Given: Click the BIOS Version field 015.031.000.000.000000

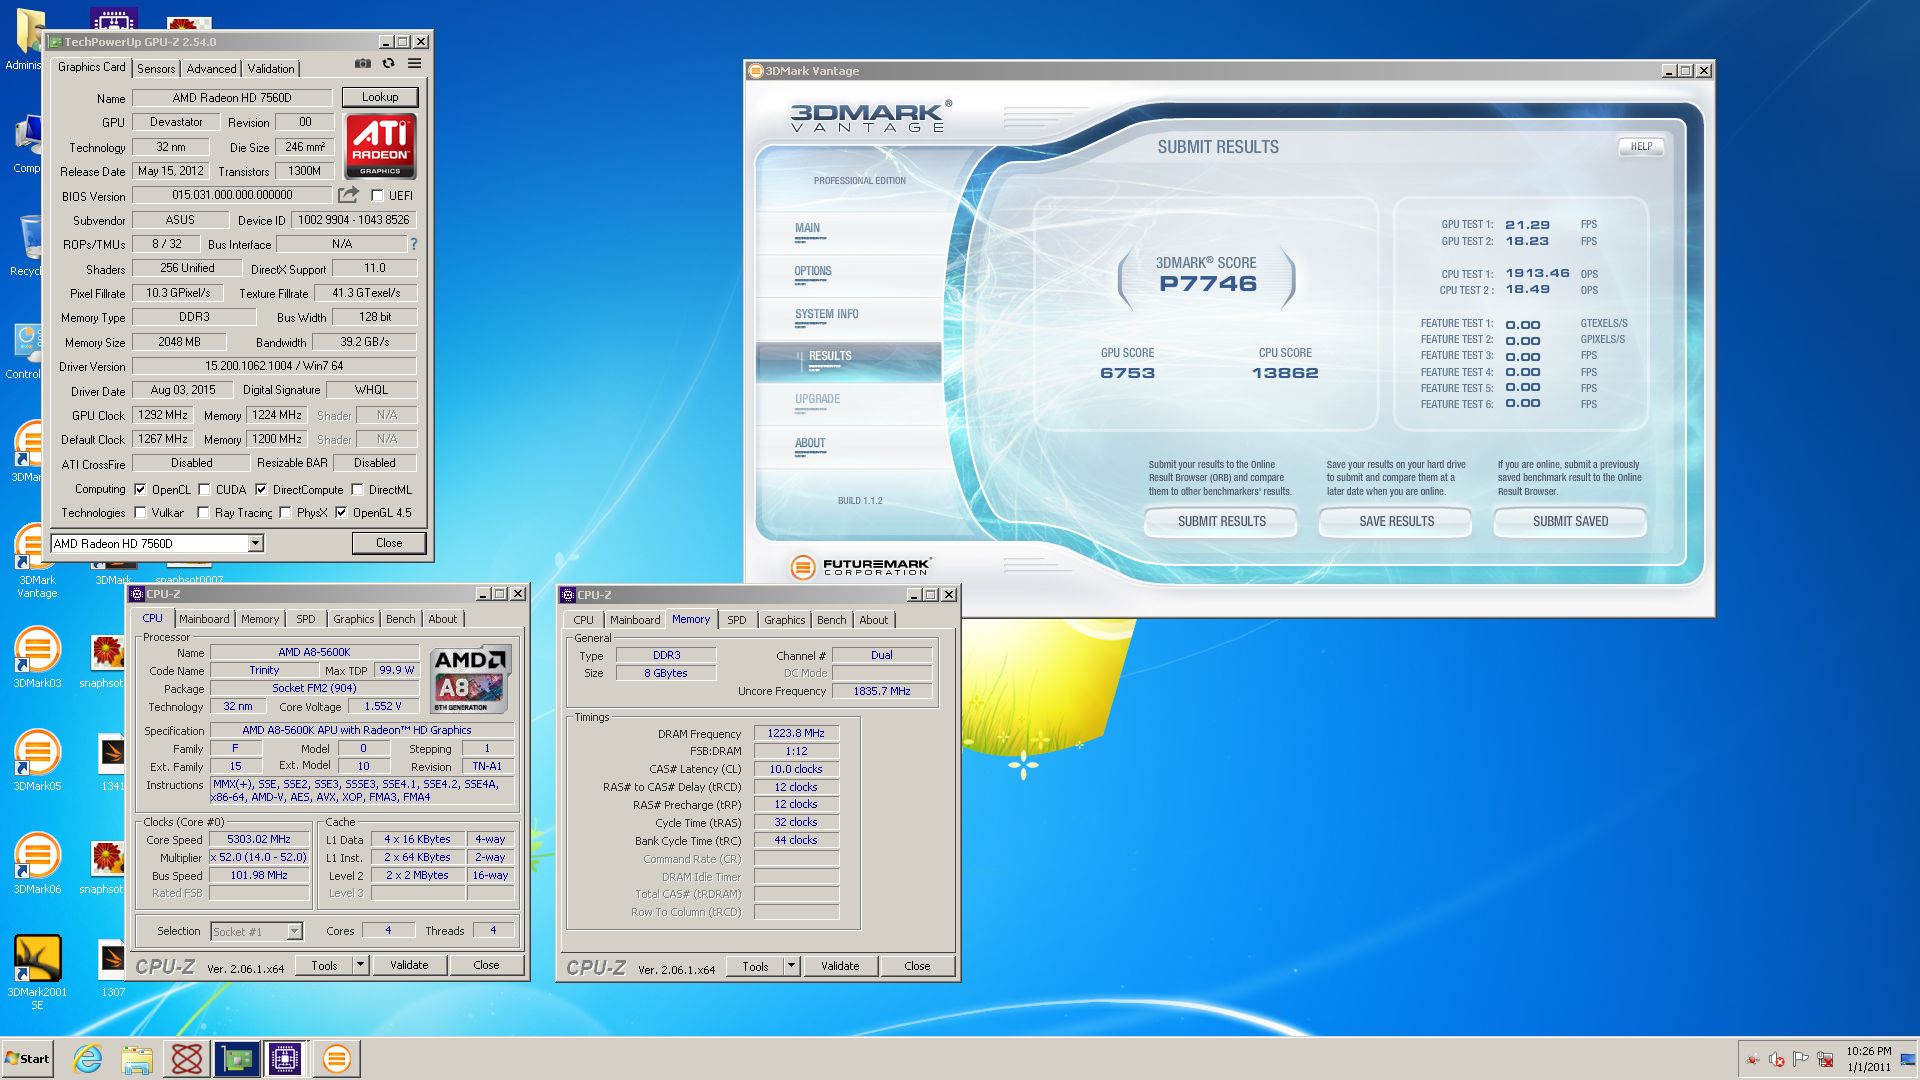Looking at the screenshot, I should click(232, 195).
